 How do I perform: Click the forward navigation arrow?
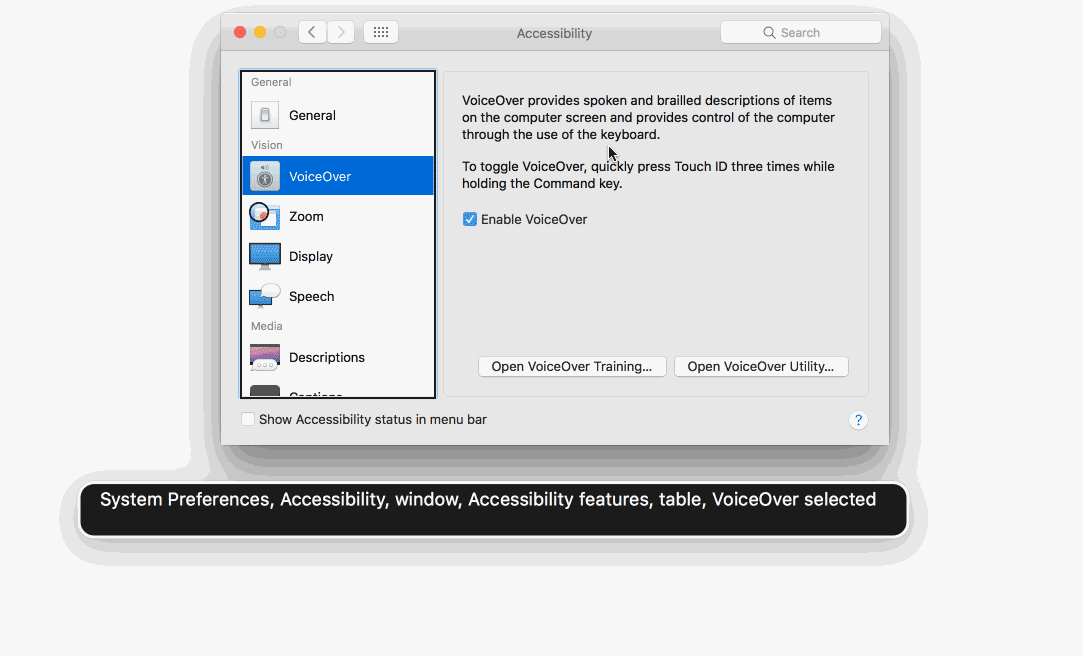pos(341,31)
